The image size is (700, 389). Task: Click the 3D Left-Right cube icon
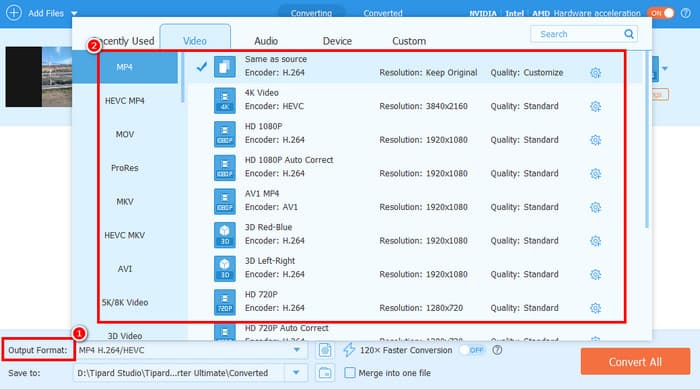[225, 268]
